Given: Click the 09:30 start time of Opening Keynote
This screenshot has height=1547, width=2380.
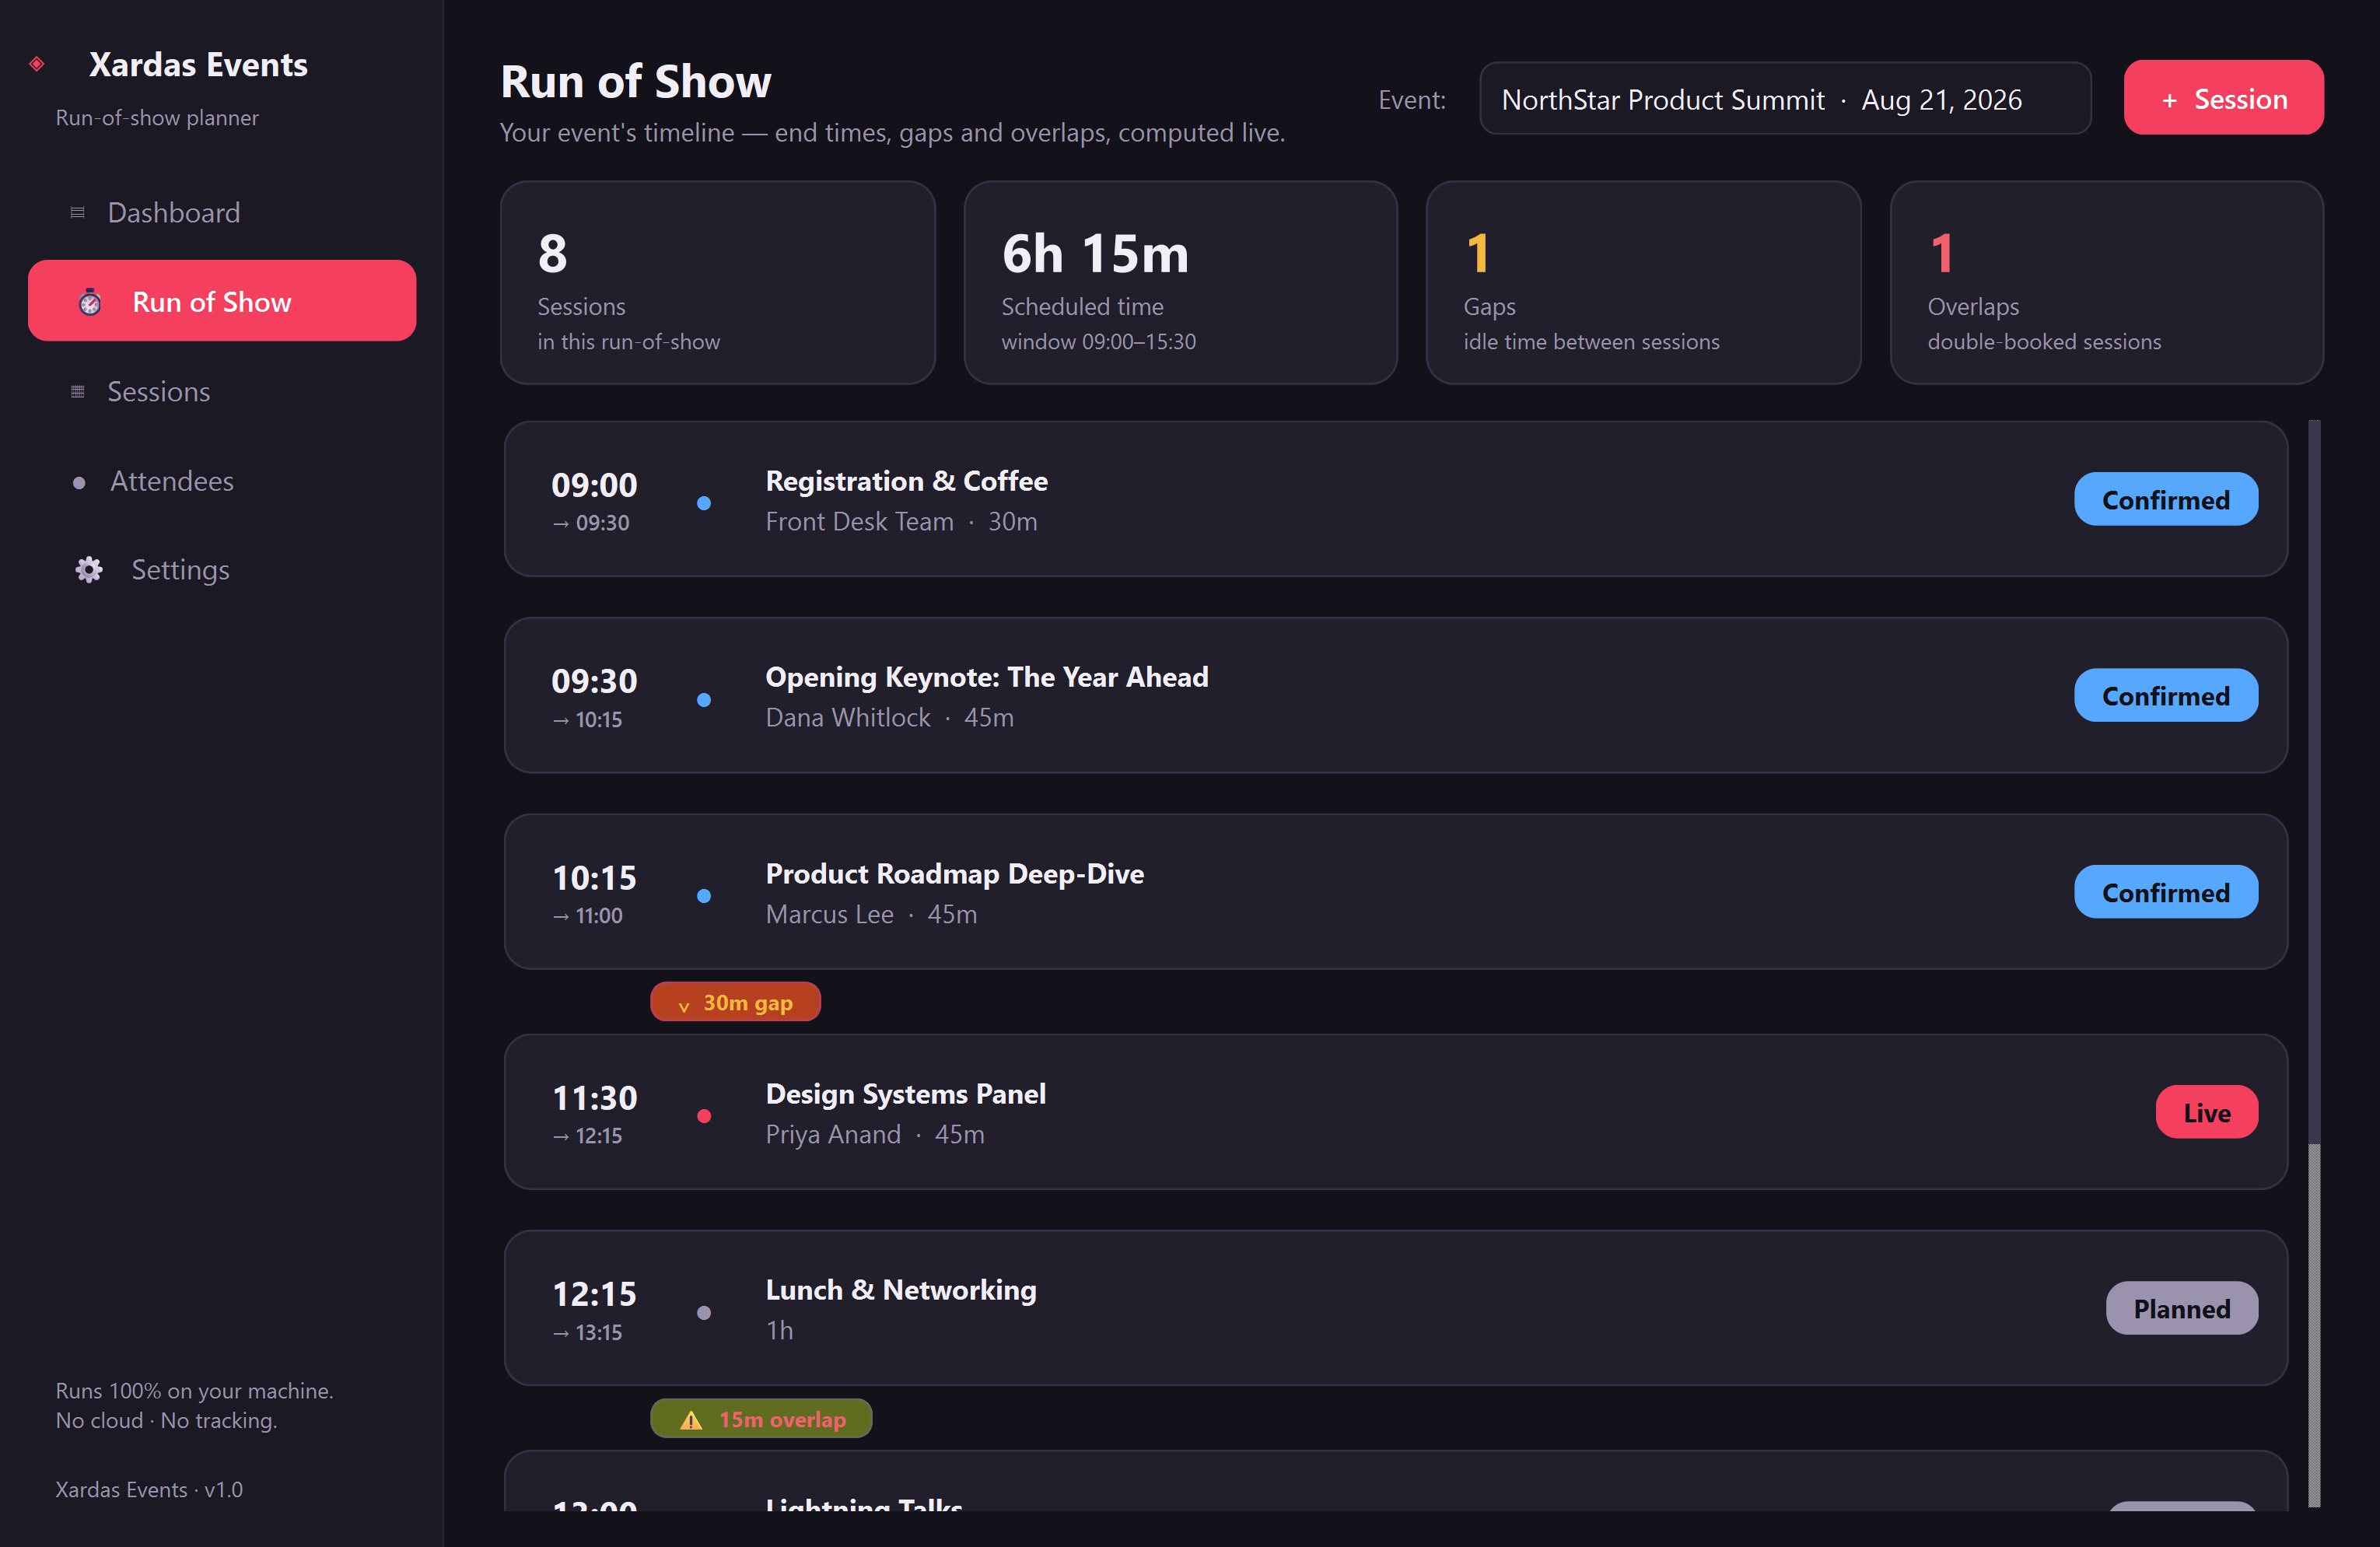Looking at the screenshot, I should 594,682.
